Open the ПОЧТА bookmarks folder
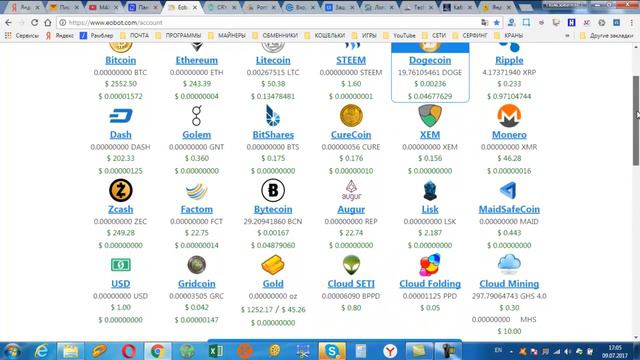Viewport: 640px width, 360px height. tap(136, 36)
